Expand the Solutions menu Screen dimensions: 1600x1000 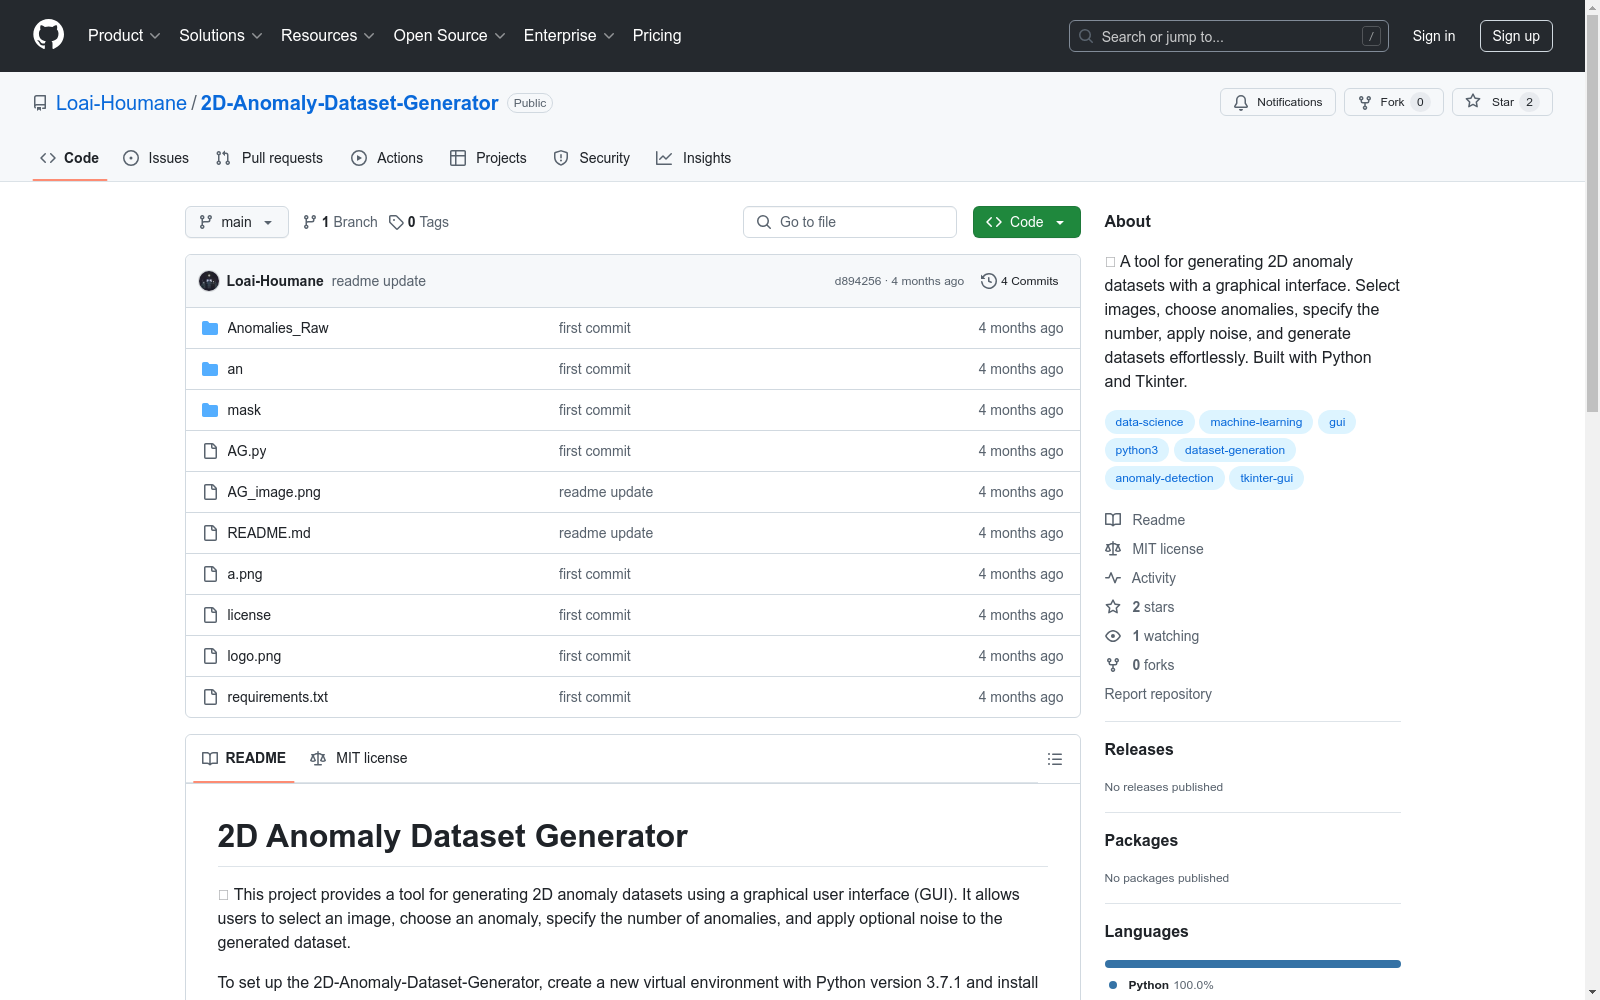[221, 36]
